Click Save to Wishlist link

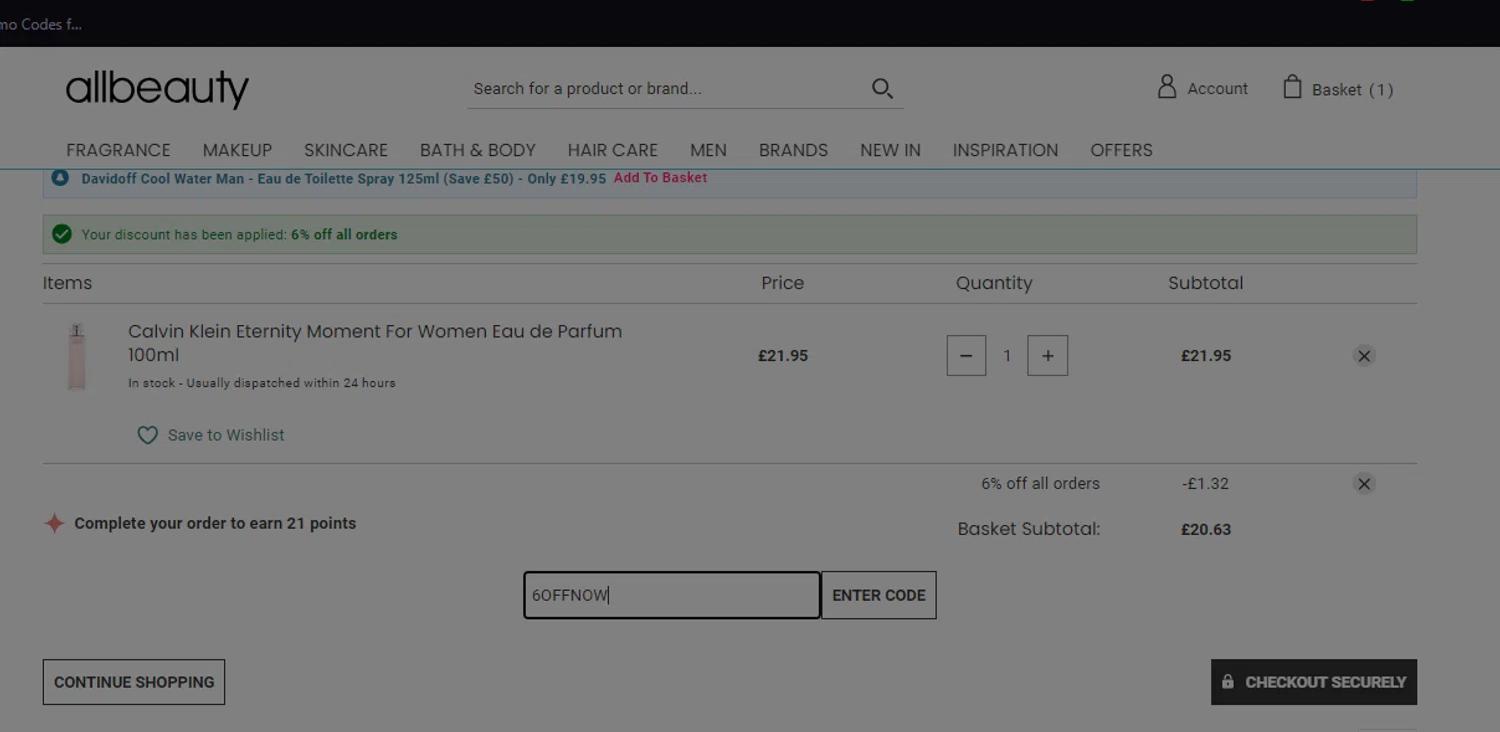pos(226,435)
